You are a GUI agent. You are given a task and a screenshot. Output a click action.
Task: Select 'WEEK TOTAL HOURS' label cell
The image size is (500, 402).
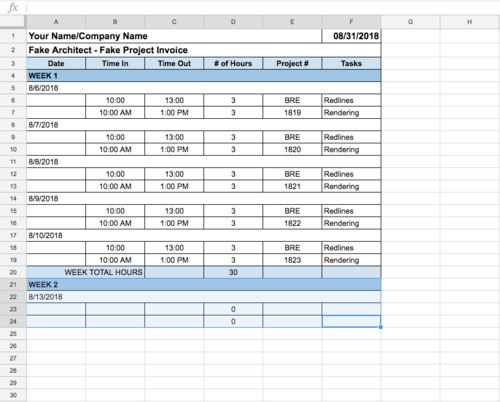[x=85, y=272]
